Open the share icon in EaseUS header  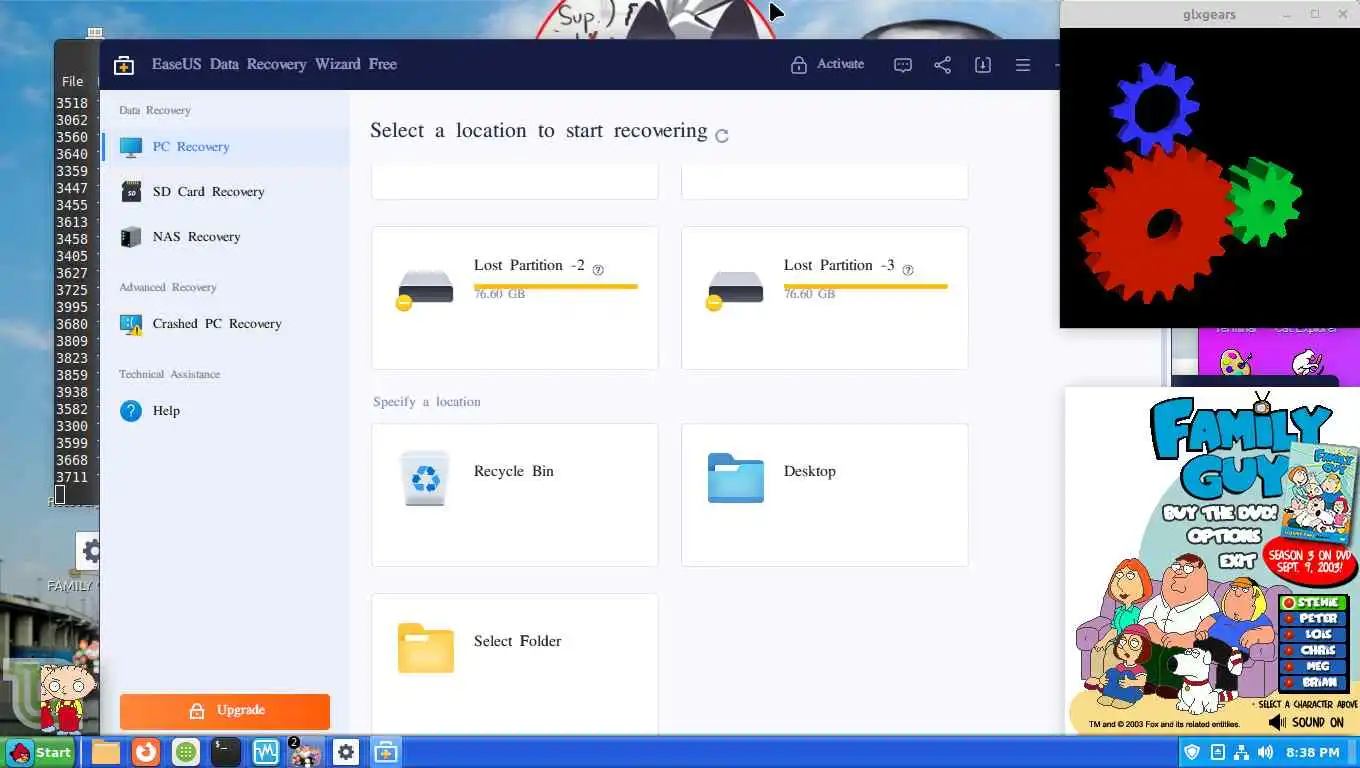pos(942,65)
